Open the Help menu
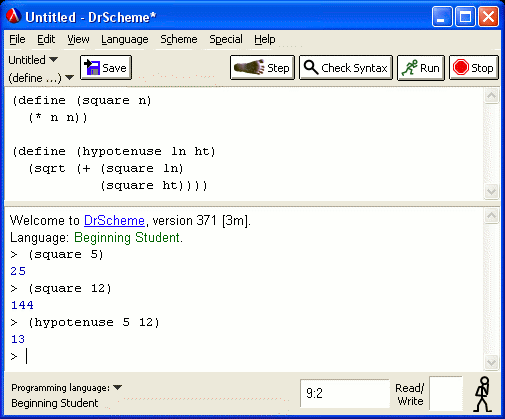 click(x=265, y=39)
